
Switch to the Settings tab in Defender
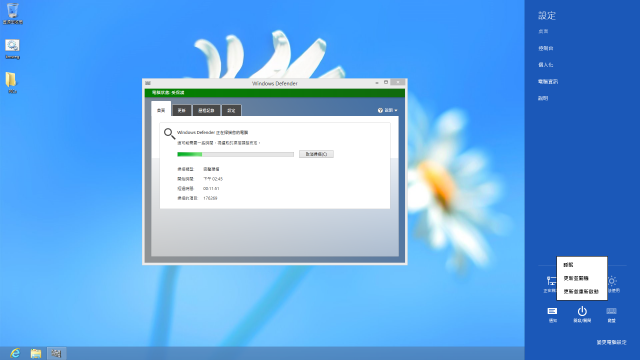231,111
